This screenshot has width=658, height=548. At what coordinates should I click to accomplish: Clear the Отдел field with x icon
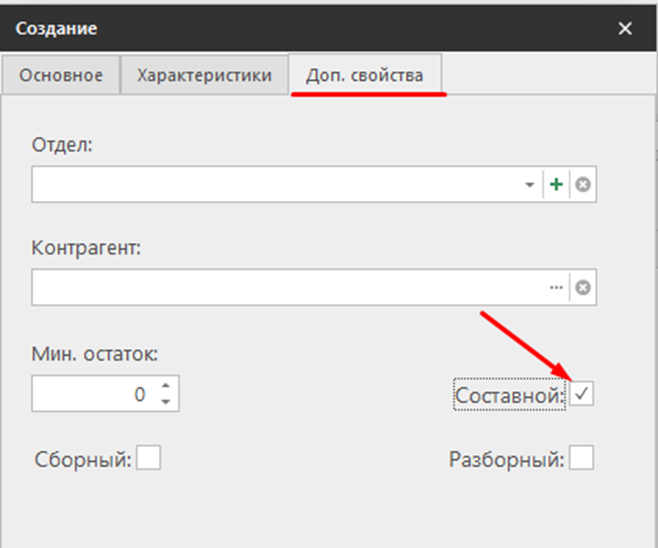tap(583, 185)
